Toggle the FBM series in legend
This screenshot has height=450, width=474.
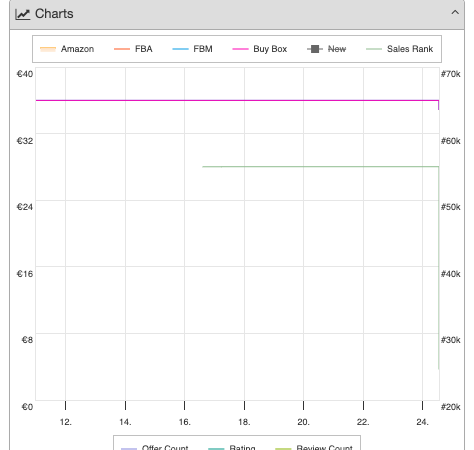192,49
